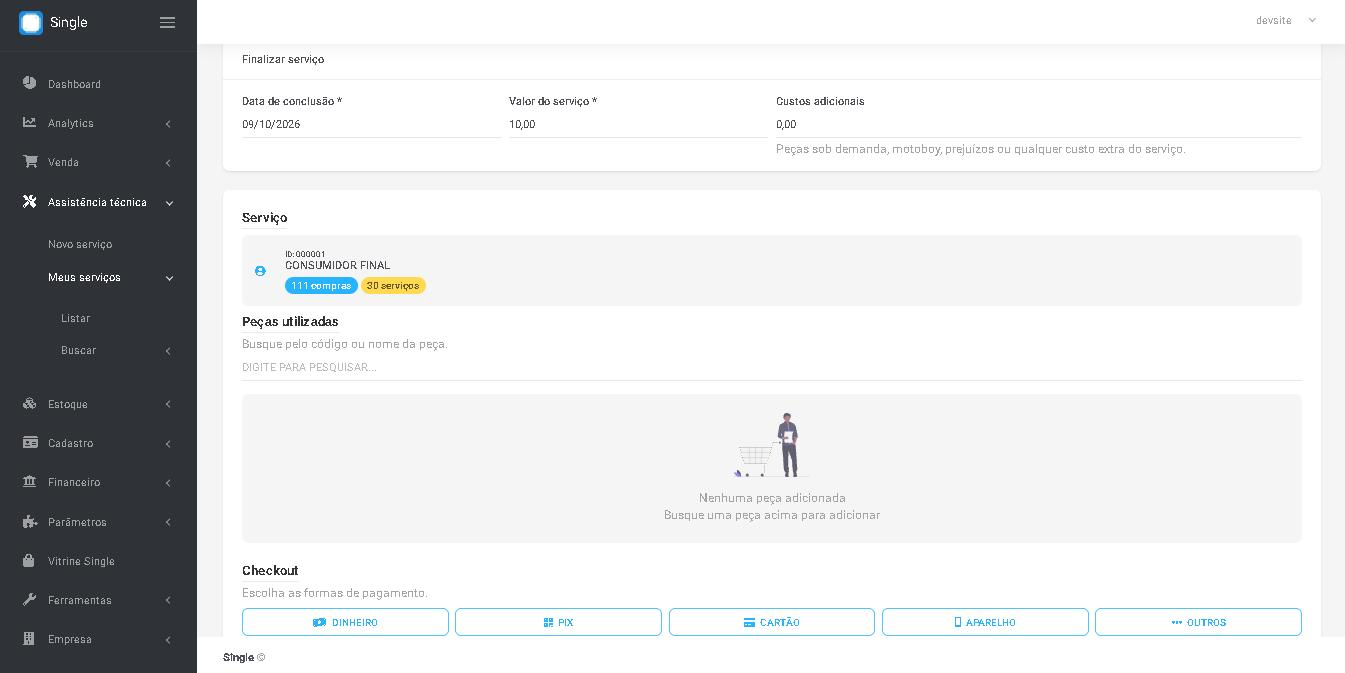Click the Single footer text

pos(238,657)
